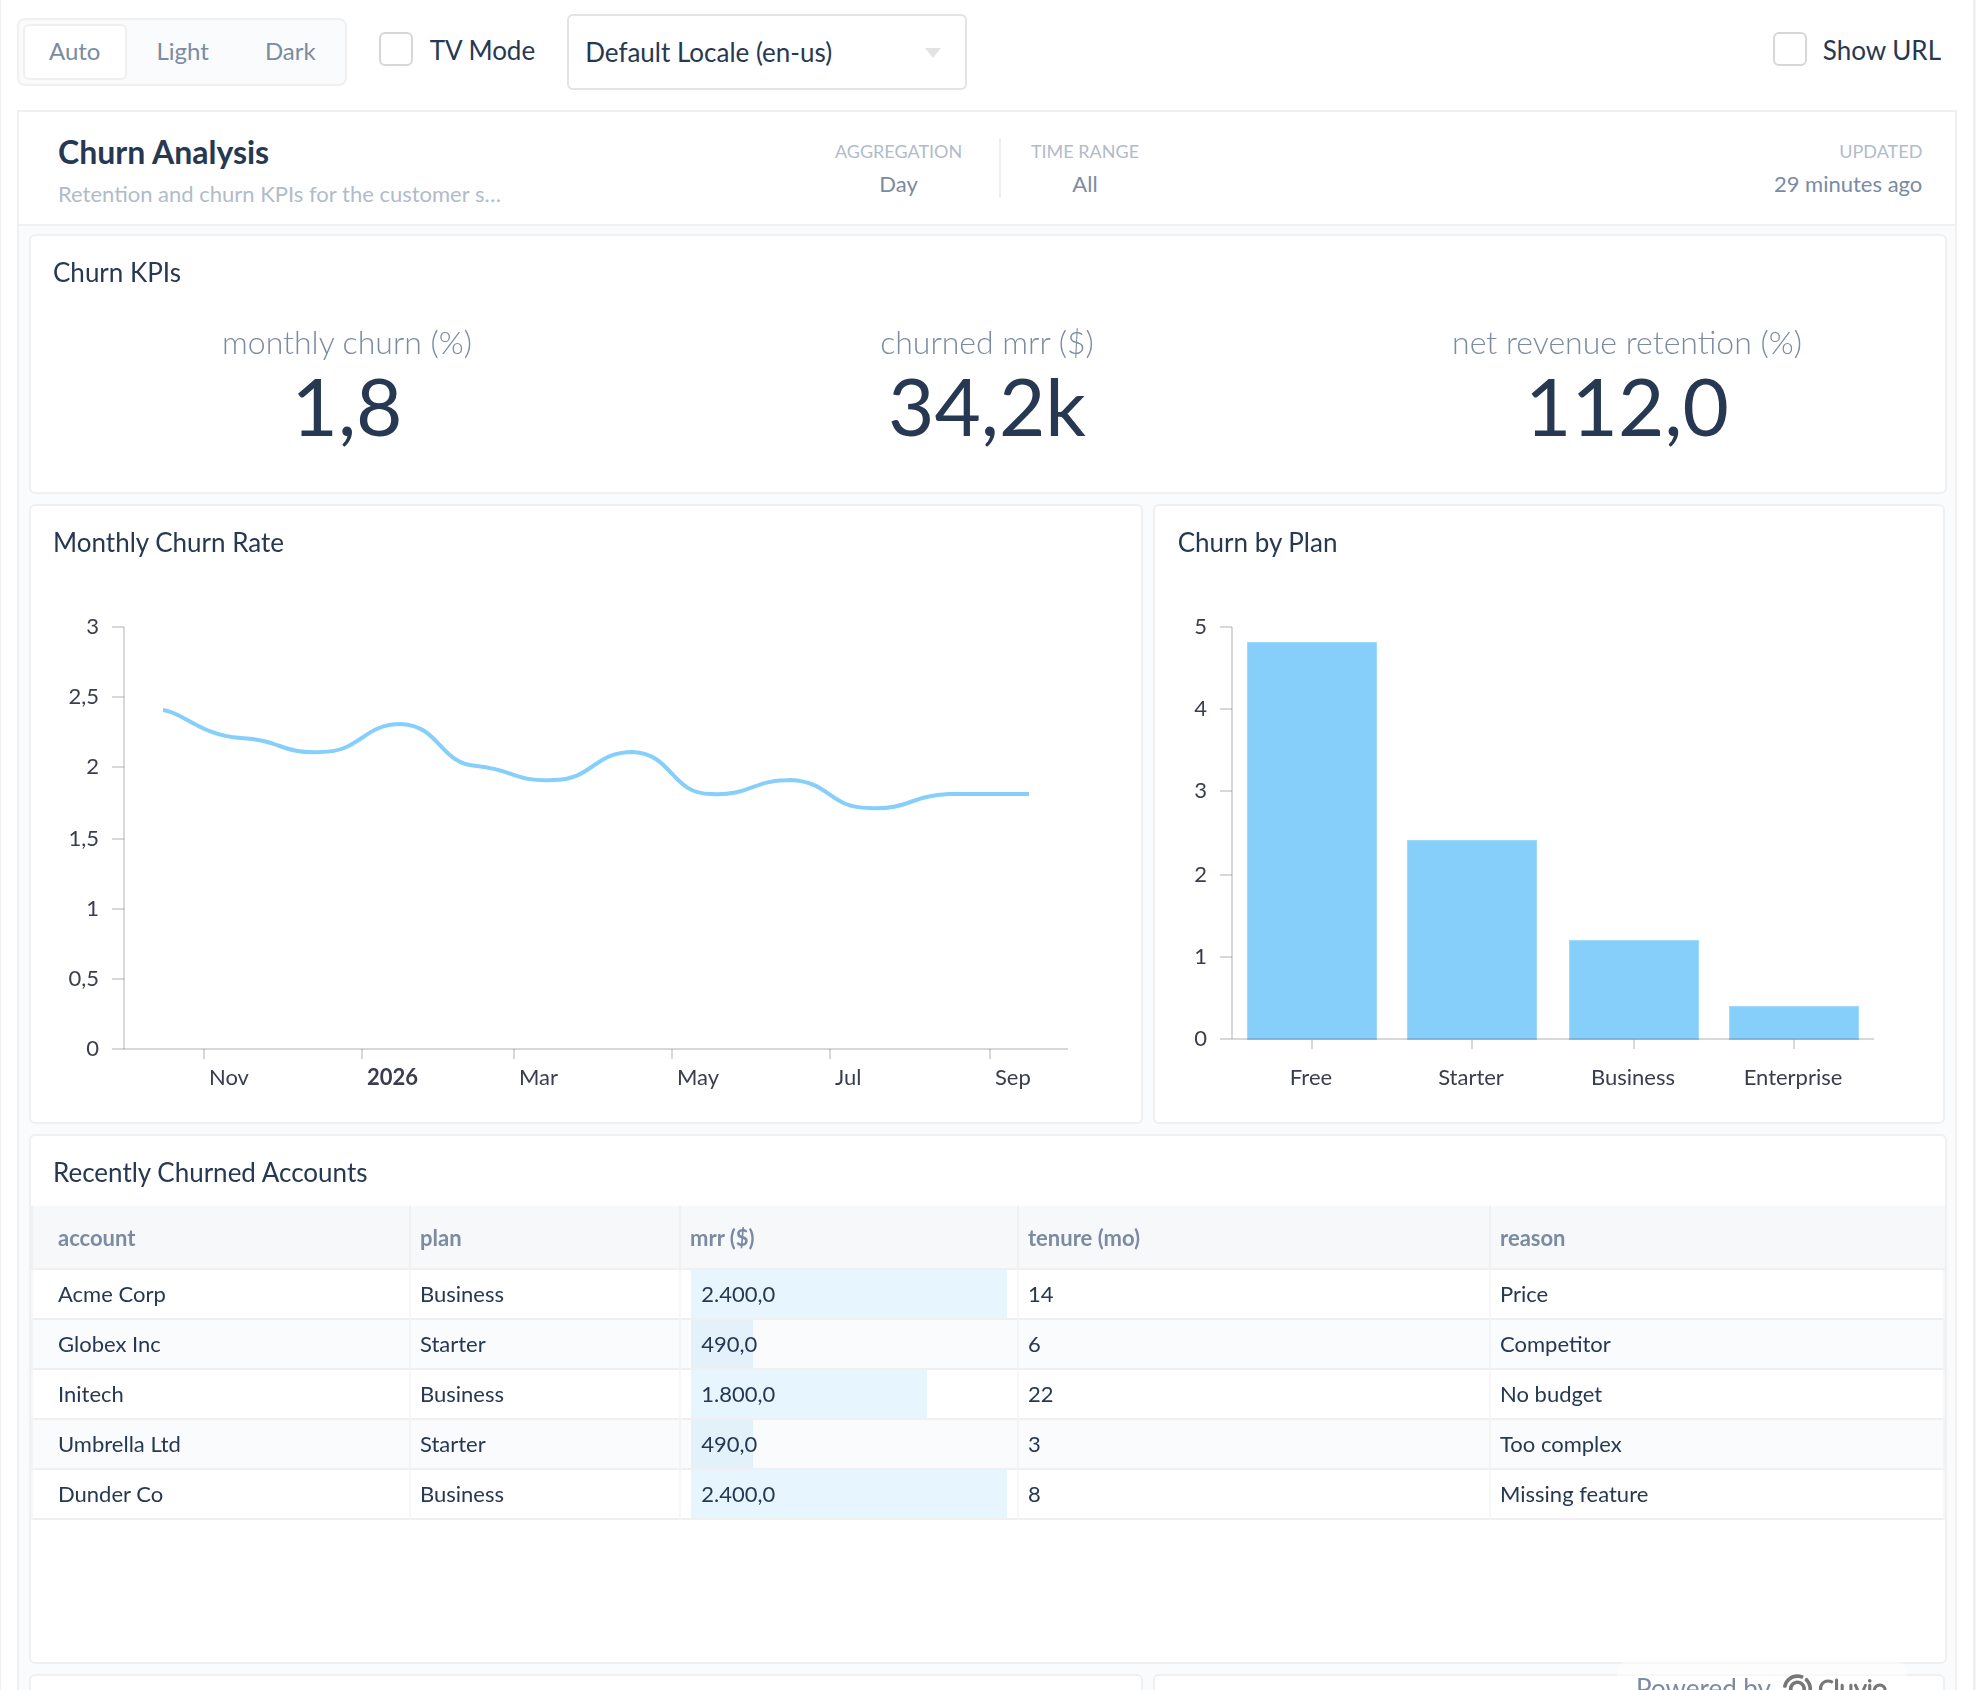1976x1690 pixels.
Task: Click the monthly churn KPI value
Action: 347,409
